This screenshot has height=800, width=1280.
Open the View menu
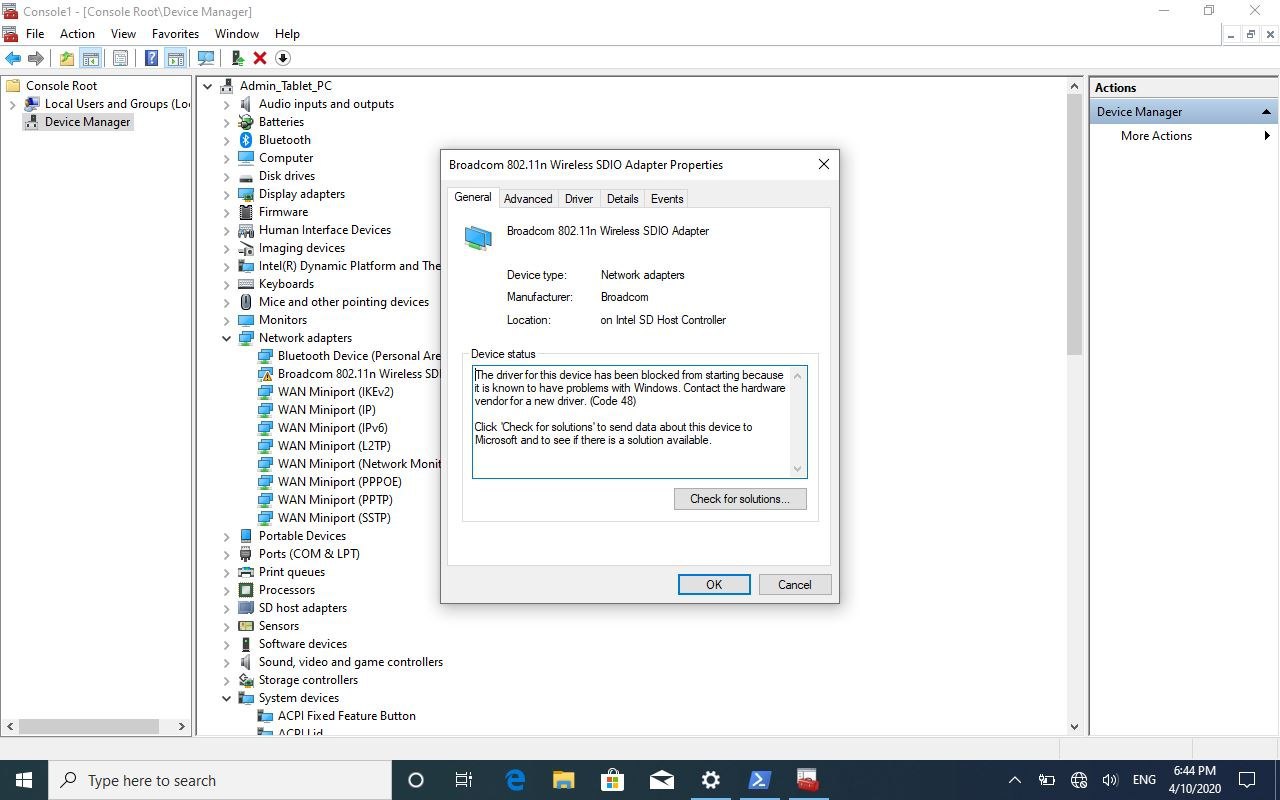pyautogui.click(x=123, y=34)
